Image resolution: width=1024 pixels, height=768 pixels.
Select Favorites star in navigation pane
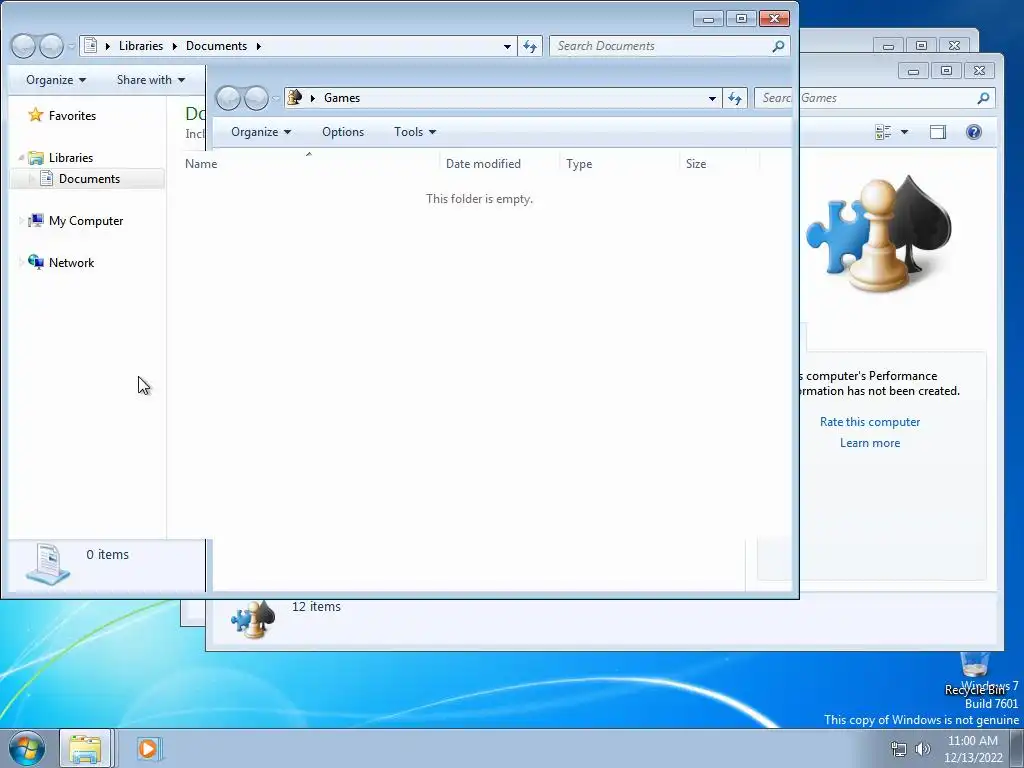click(x=35, y=115)
